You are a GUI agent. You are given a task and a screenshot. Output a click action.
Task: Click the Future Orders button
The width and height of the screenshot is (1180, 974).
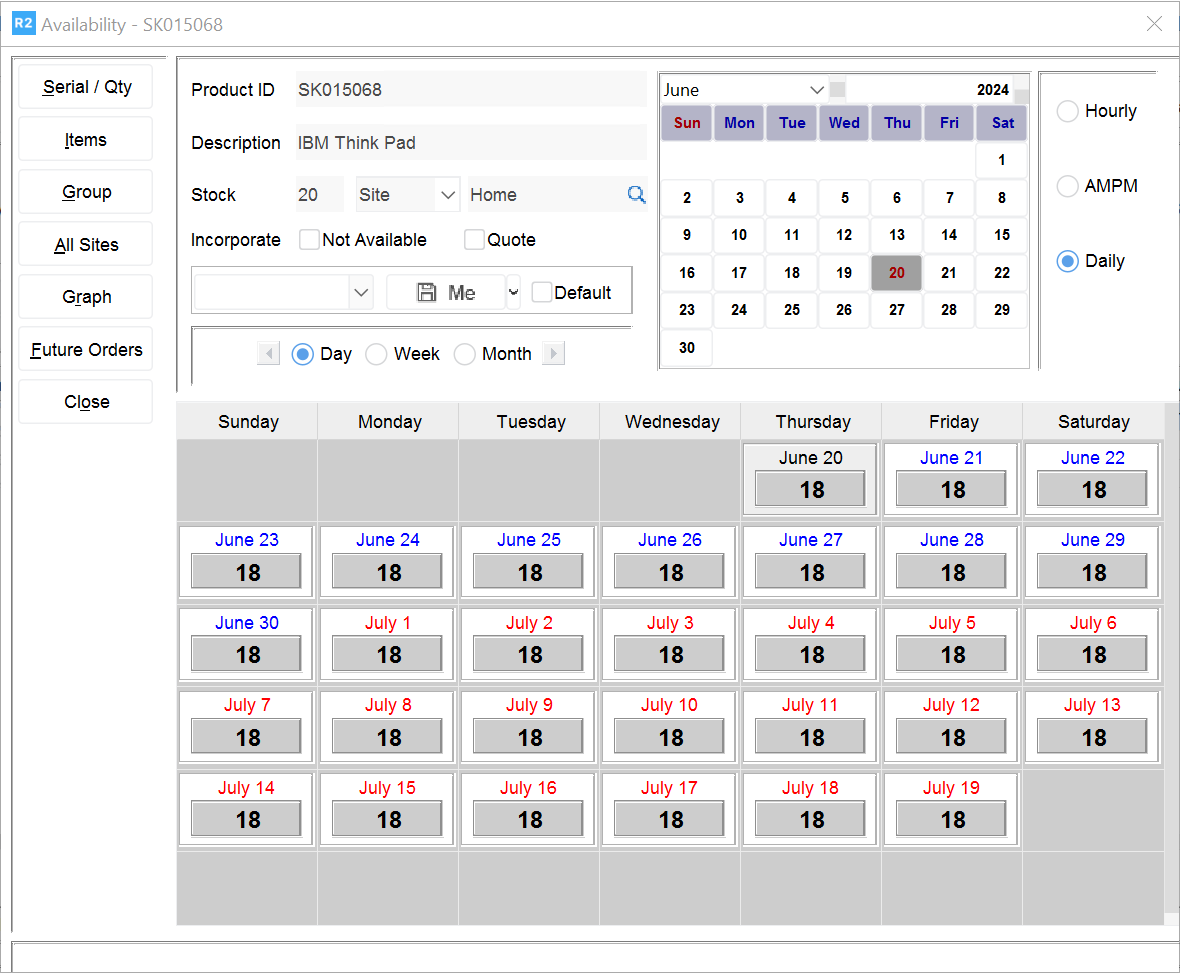tap(86, 350)
